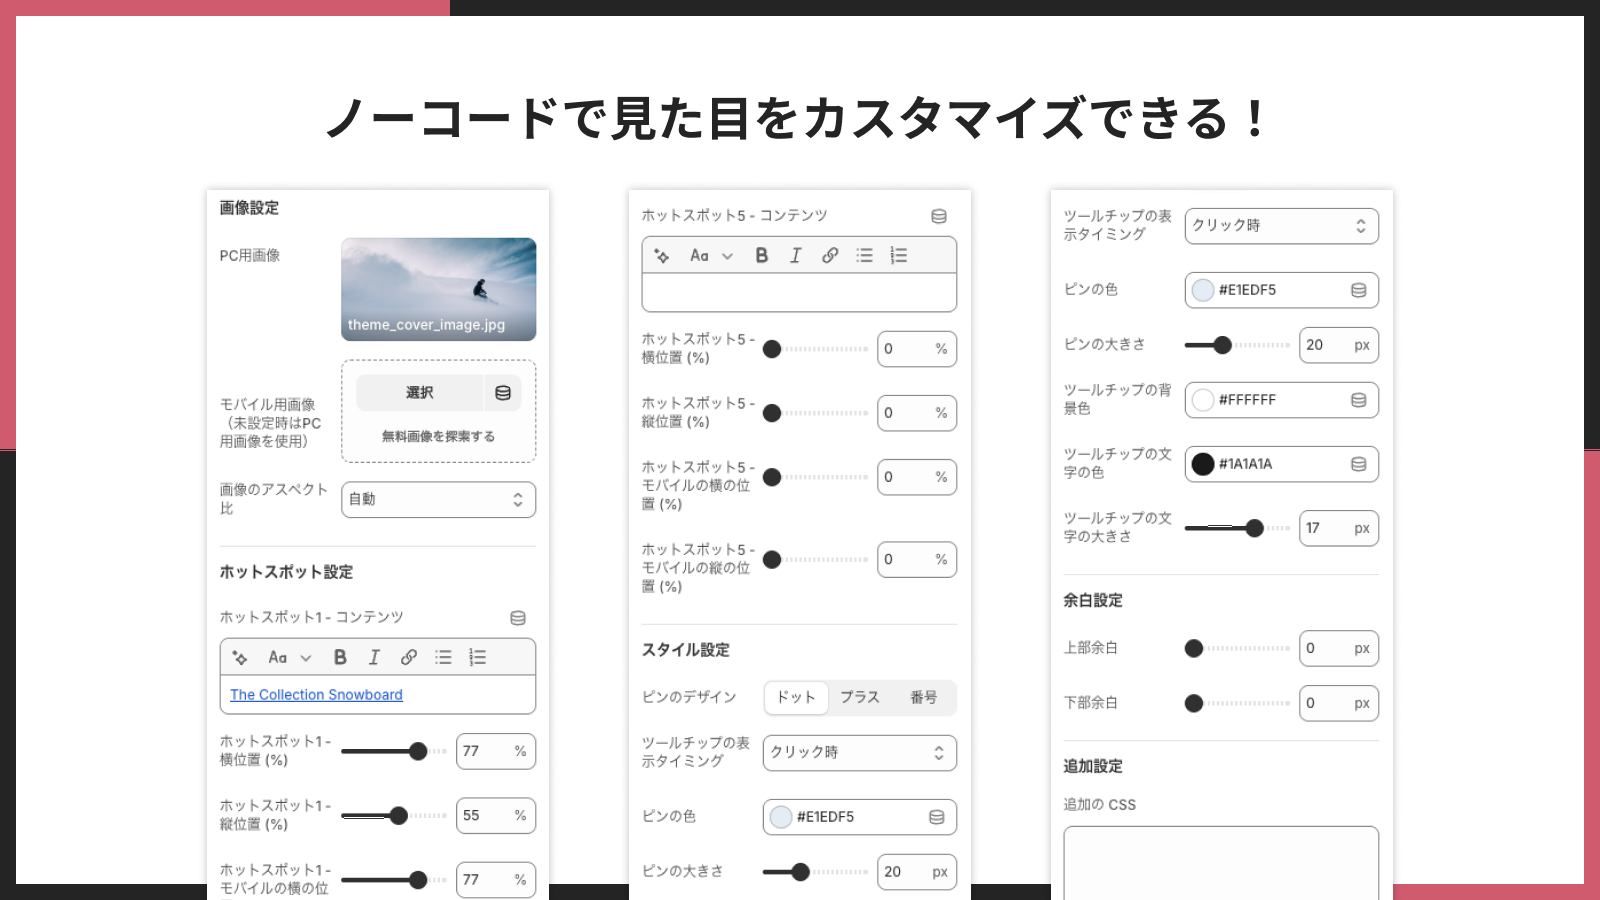The width and height of the screenshot is (1600, 900).
Task: Open dynamic source for ホットスポット5 content
Action: [x=937, y=214]
